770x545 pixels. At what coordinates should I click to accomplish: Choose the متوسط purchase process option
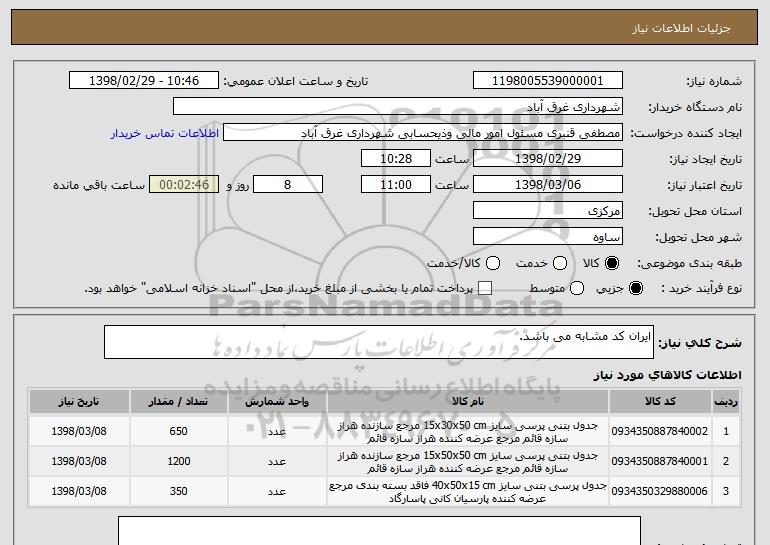pos(577,288)
